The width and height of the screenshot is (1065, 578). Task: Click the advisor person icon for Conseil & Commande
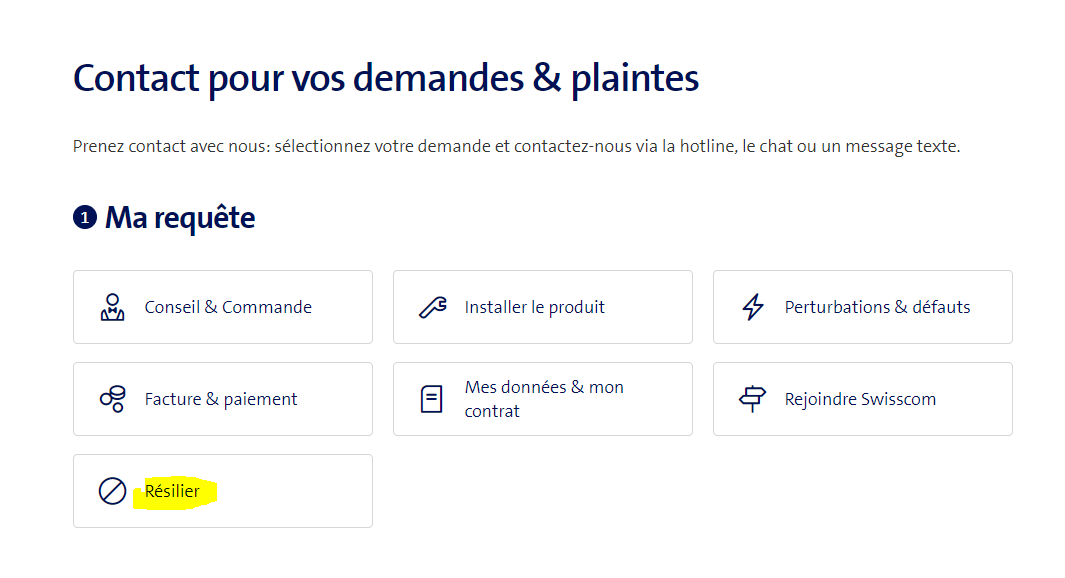point(113,307)
